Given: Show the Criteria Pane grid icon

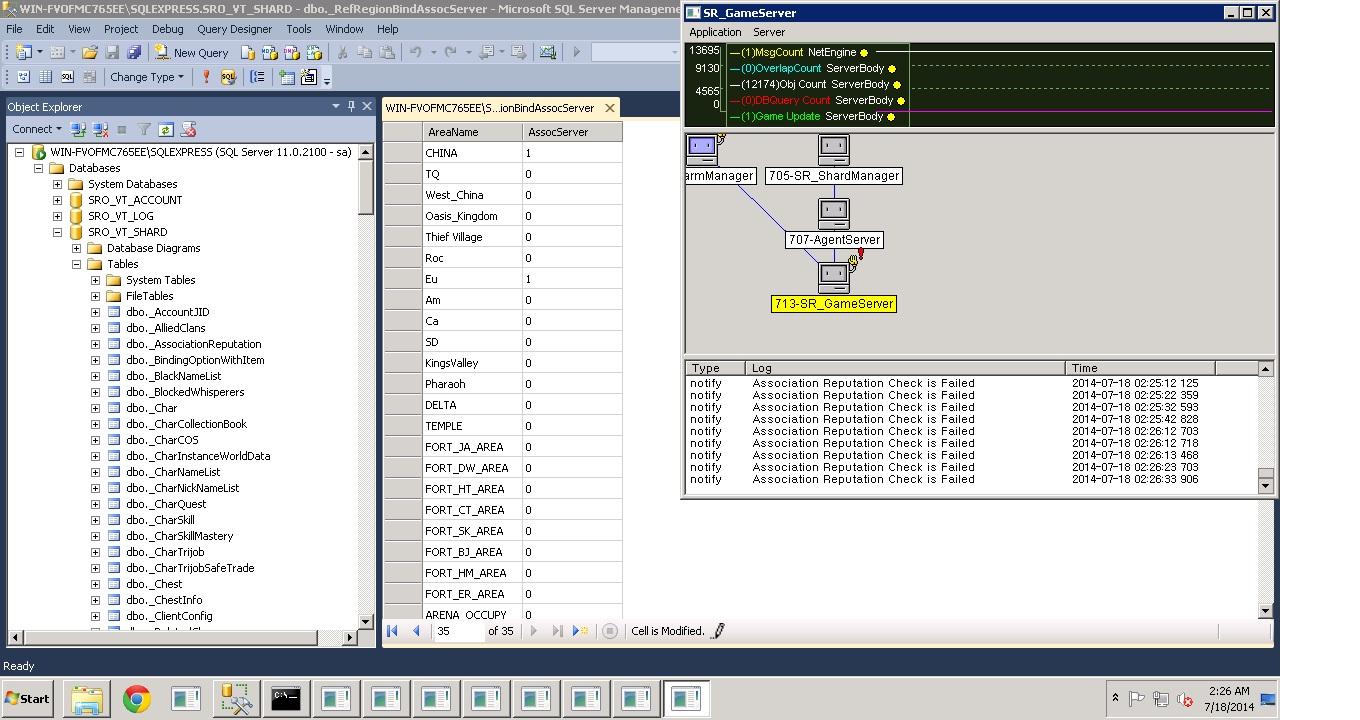Looking at the screenshot, I should [46, 77].
